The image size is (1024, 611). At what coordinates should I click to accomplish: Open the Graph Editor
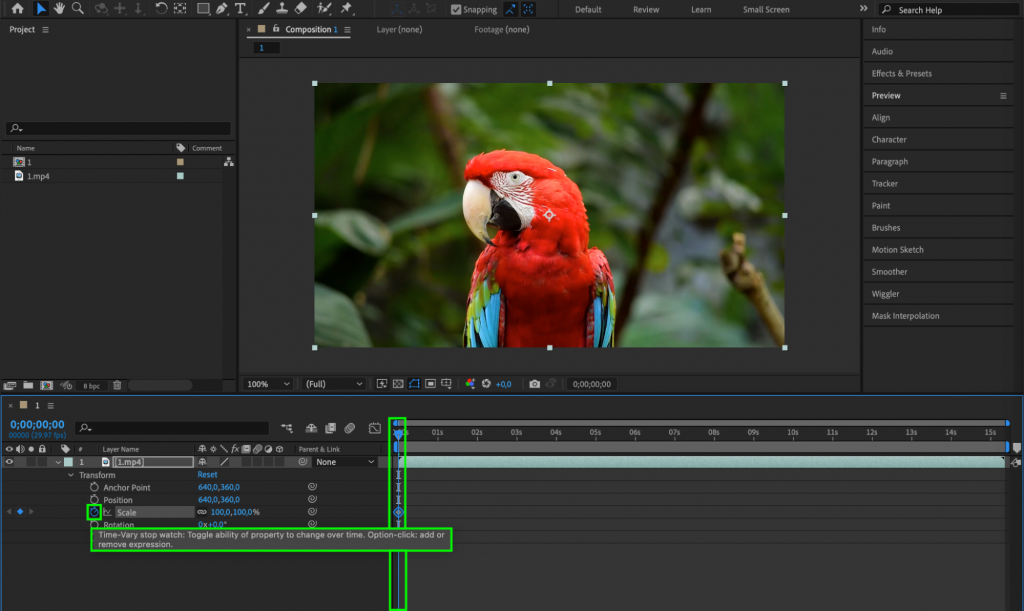pos(375,428)
